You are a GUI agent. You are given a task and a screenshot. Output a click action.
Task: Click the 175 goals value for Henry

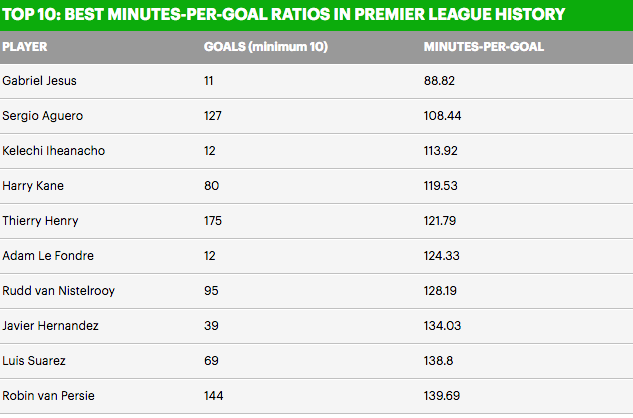coord(213,220)
